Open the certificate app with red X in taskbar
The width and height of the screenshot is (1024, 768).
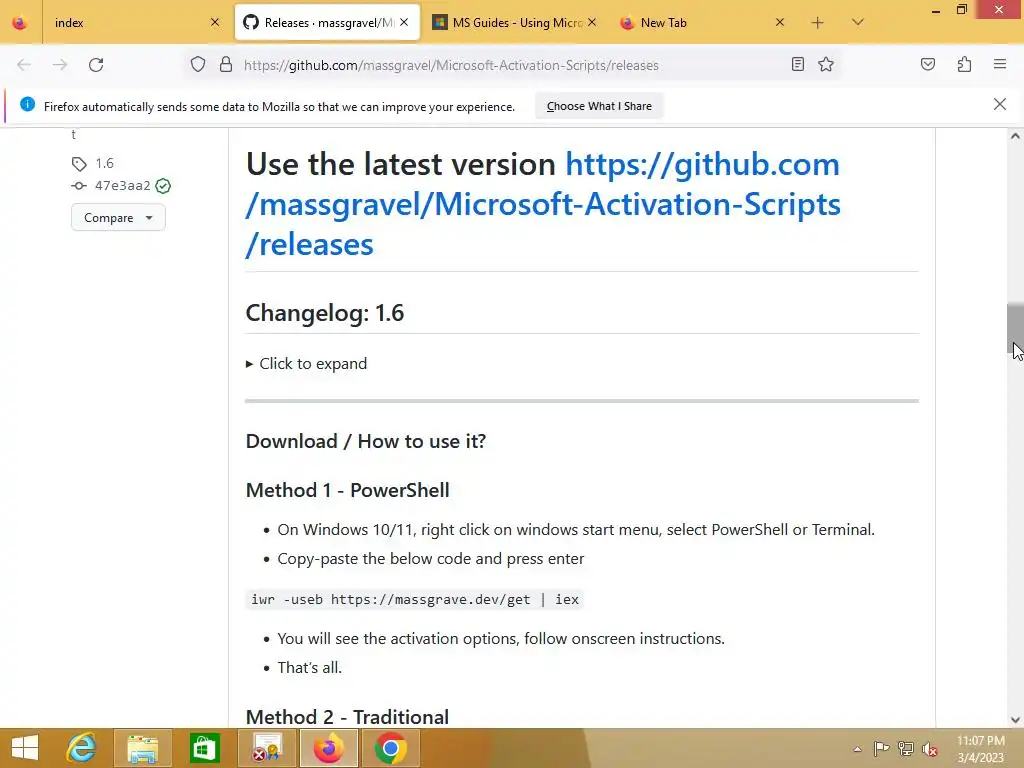coord(266,748)
